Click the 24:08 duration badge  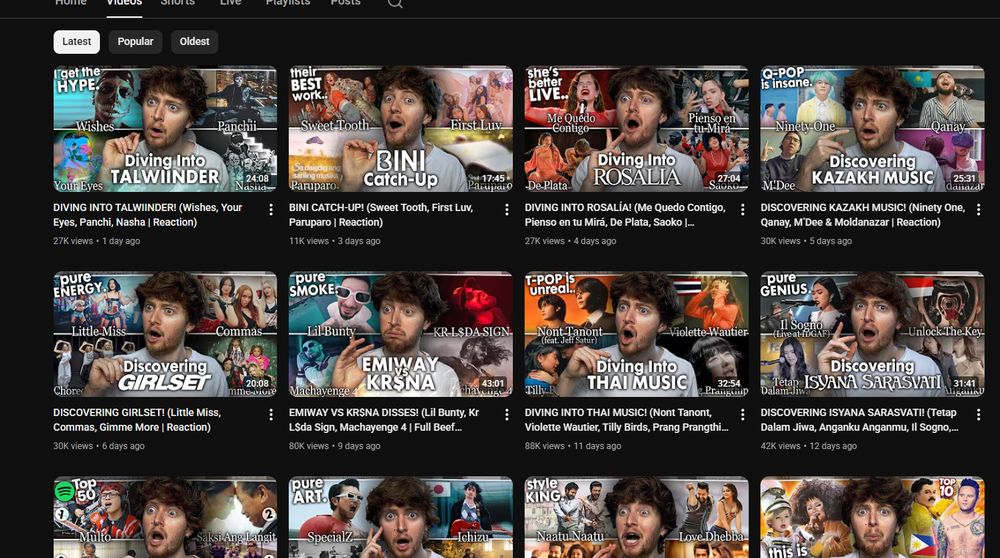pos(258,179)
